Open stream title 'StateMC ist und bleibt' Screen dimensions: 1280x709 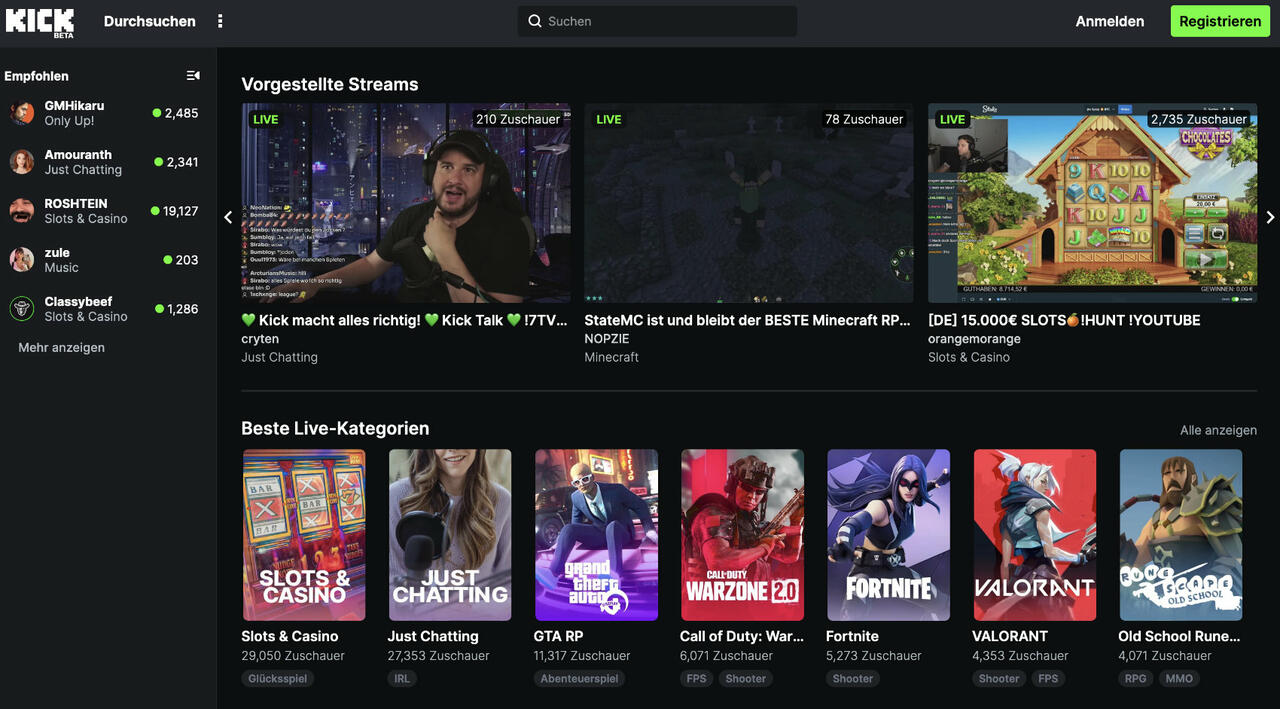click(x=748, y=320)
